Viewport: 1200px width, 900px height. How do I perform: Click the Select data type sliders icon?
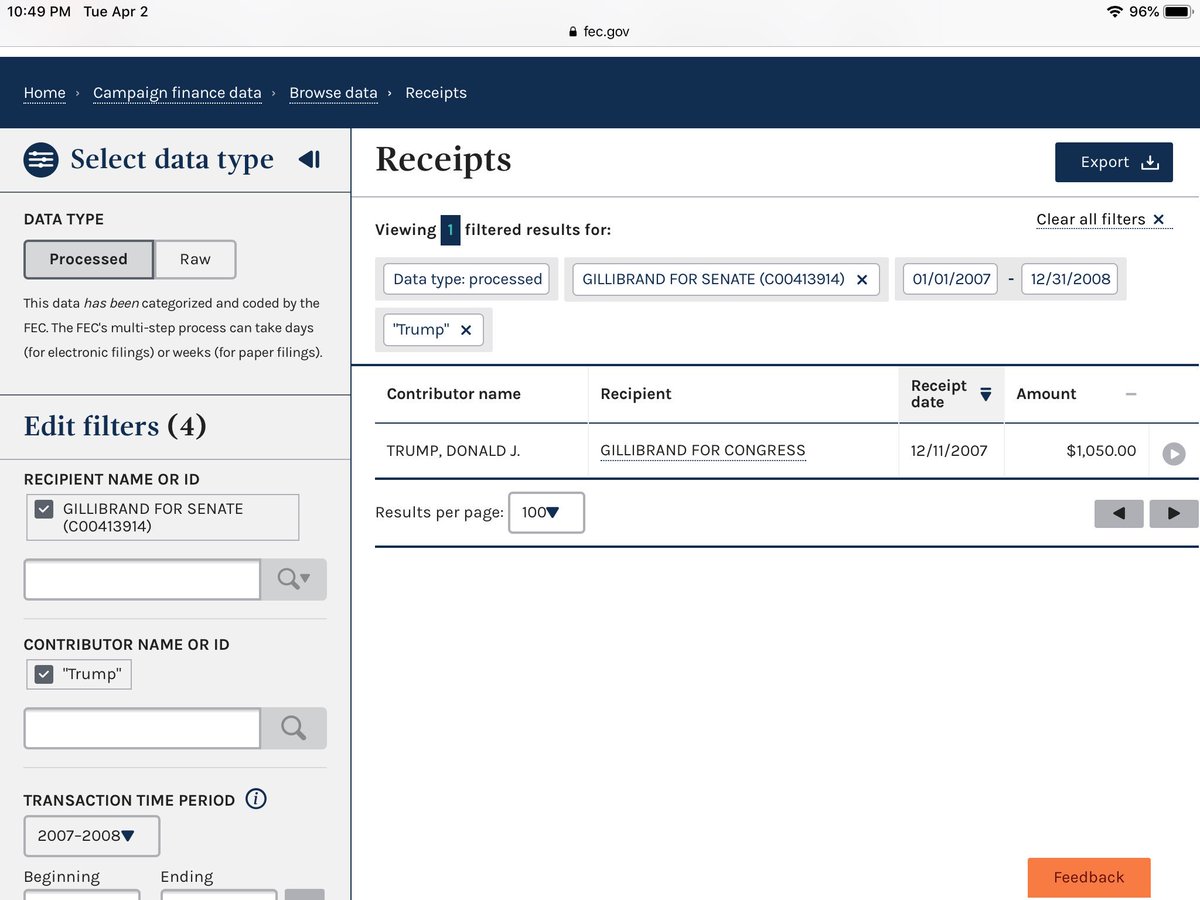point(41,159)
